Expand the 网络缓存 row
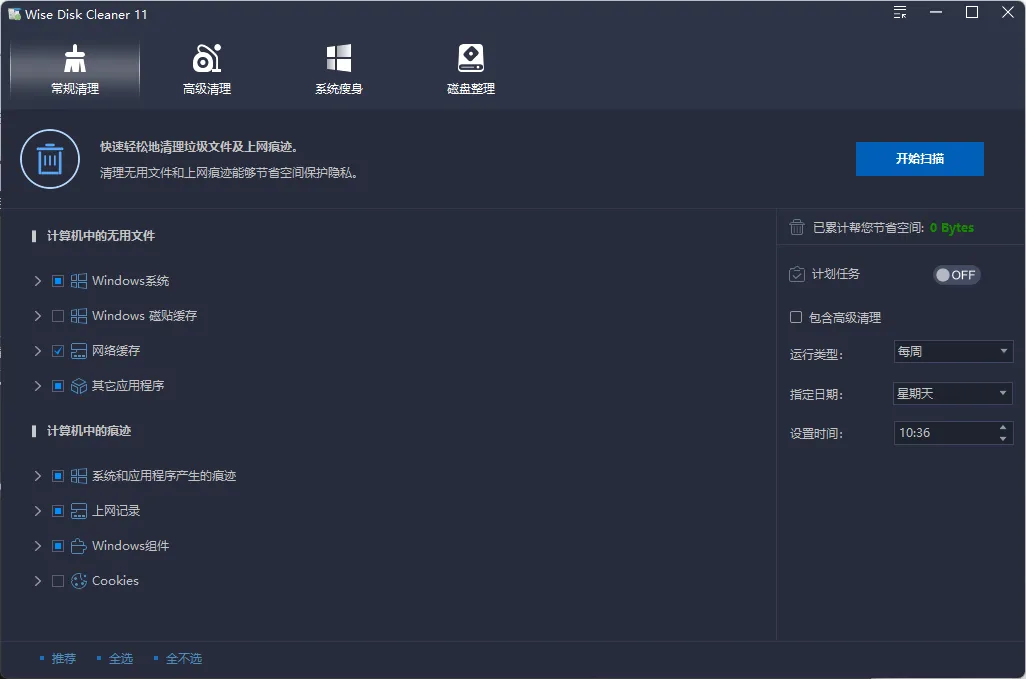 point(37,351)
